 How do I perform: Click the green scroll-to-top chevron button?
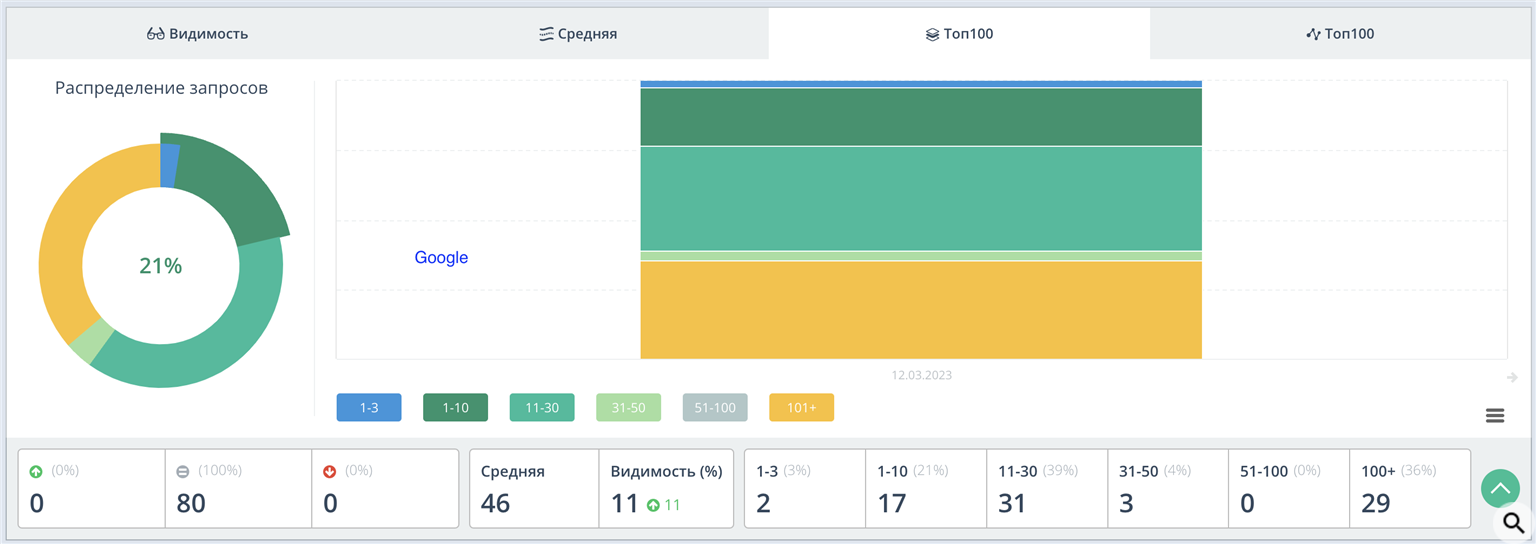pos(1500,489)
